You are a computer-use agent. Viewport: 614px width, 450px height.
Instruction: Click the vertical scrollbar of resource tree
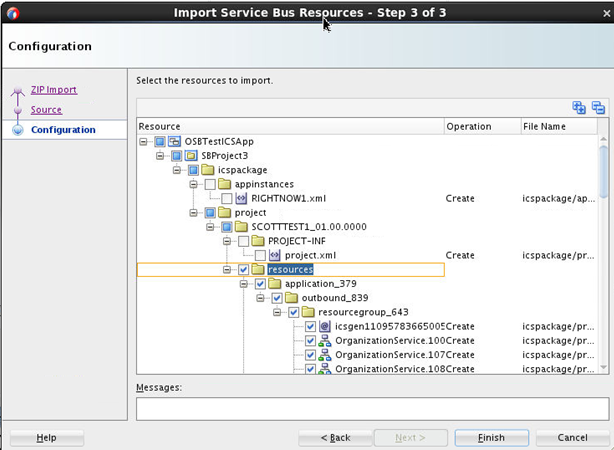tap(602, 250)
